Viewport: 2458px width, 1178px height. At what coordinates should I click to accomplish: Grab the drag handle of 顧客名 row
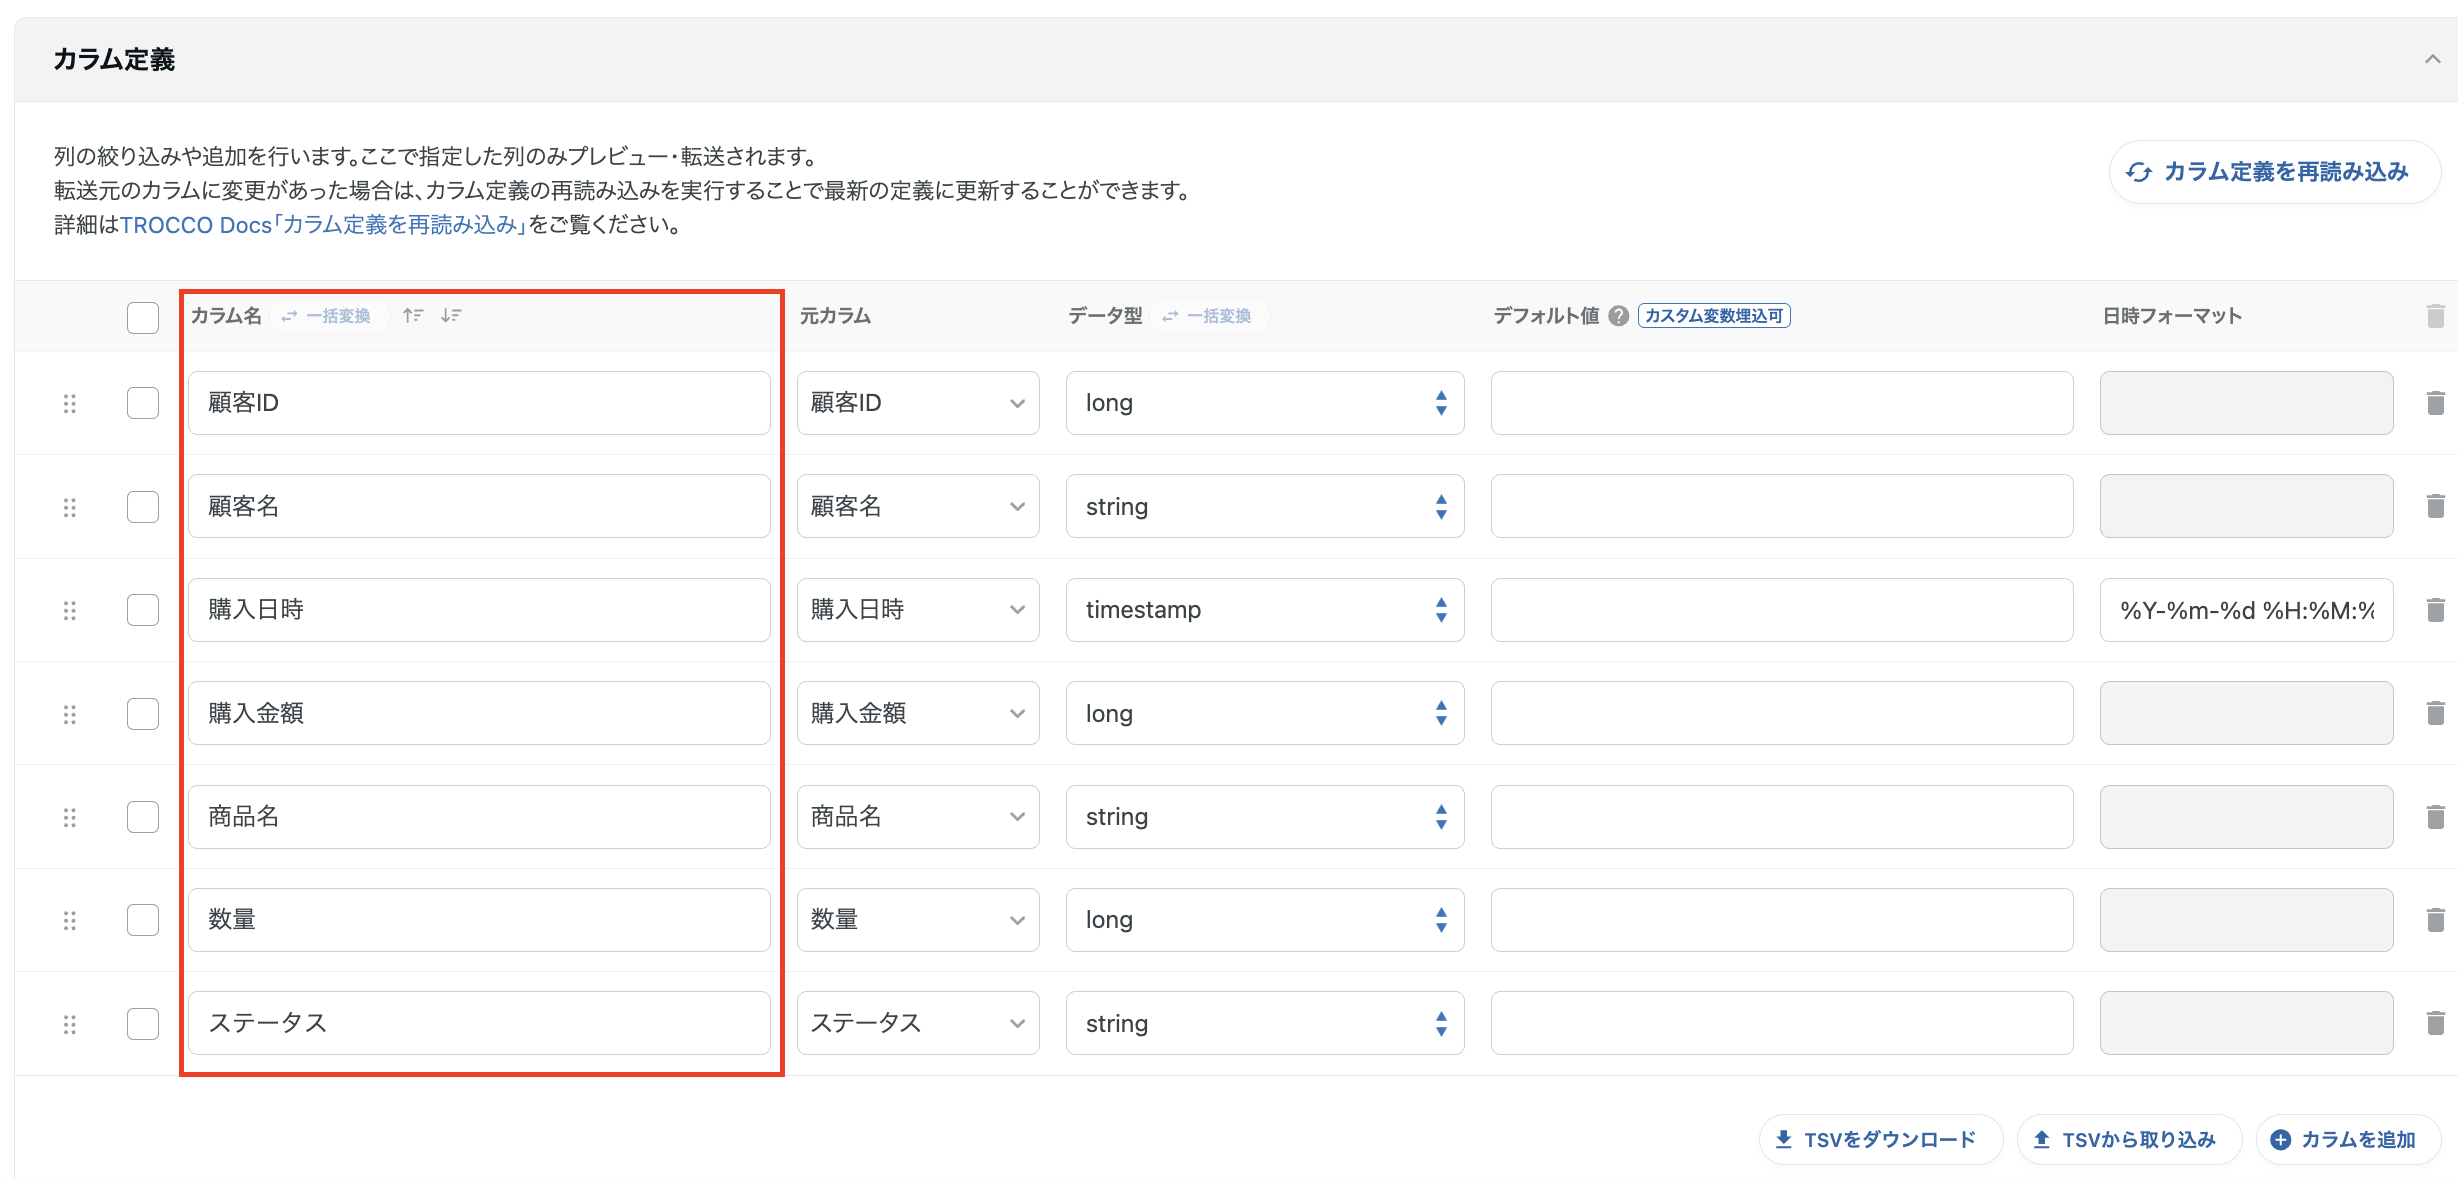click(70, 507)
